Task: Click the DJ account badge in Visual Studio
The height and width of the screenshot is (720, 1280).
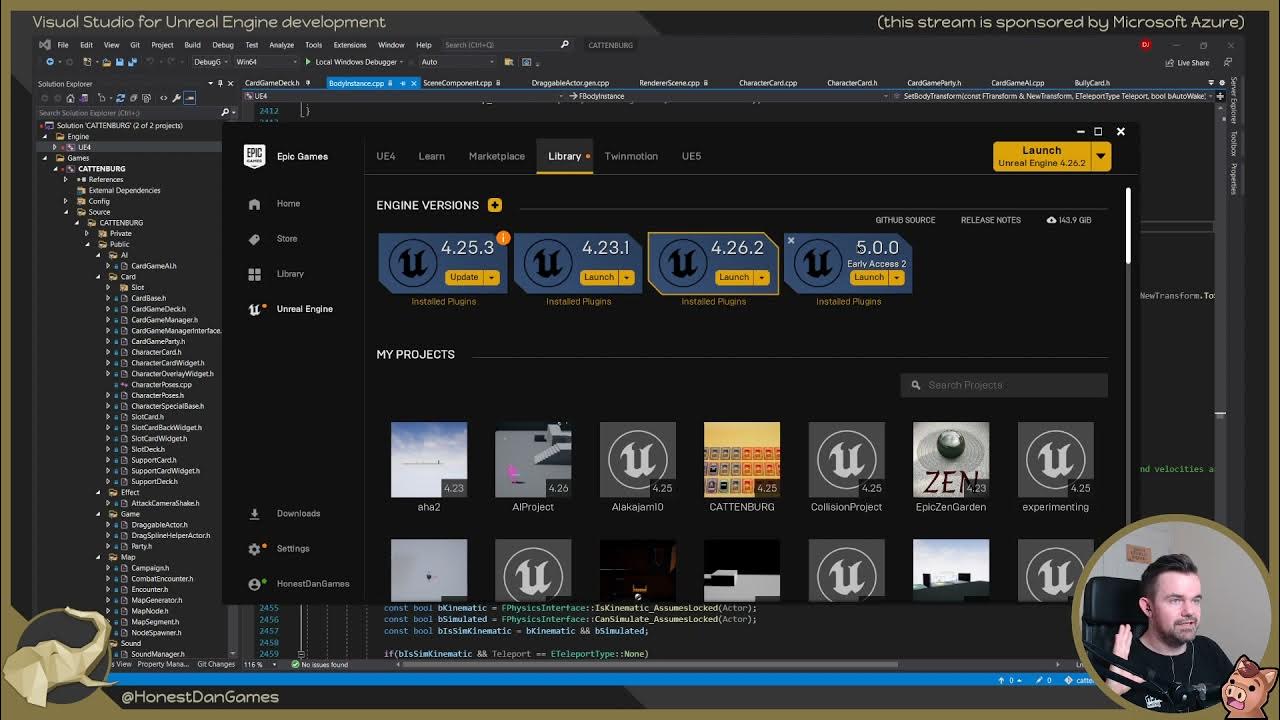Action: pyautogui.click(x=1145, y=45)
